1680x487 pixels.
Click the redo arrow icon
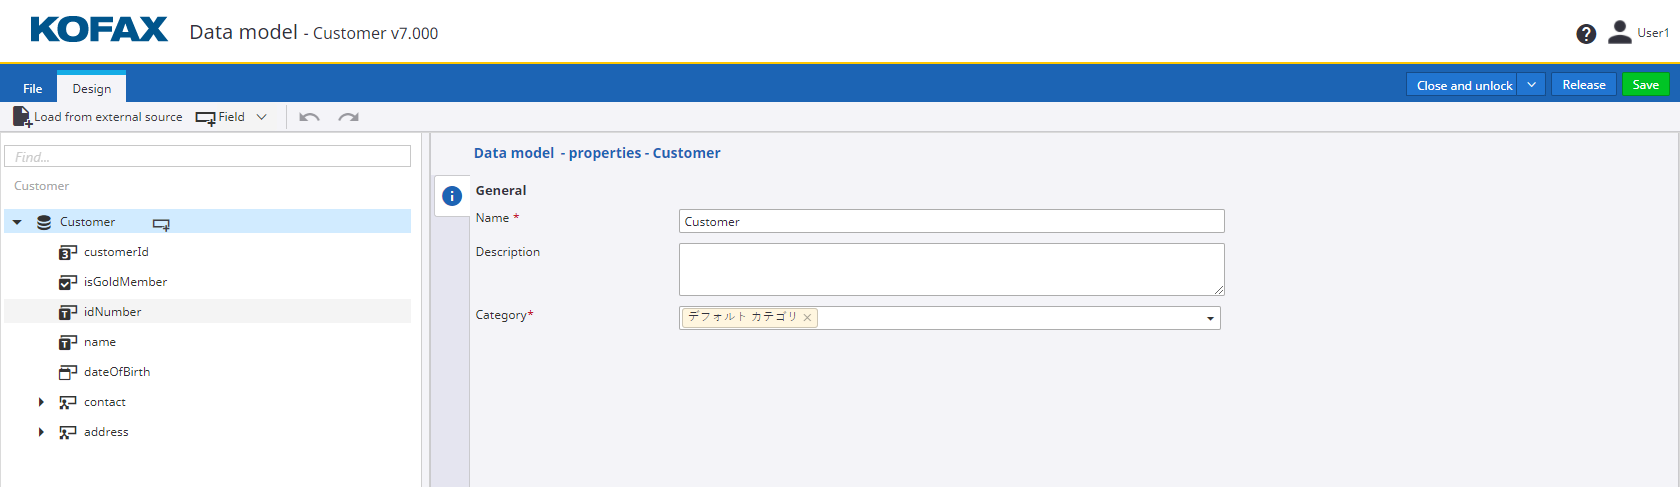point(348,118)
